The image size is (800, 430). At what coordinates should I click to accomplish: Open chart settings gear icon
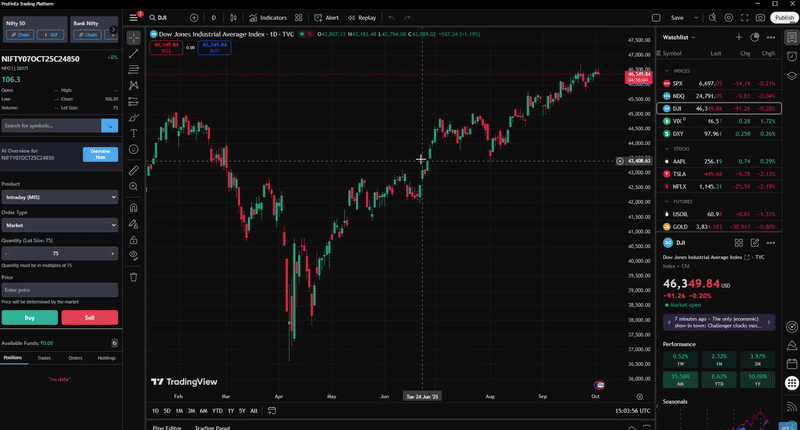pyautogui.click(x=729, y=17)
